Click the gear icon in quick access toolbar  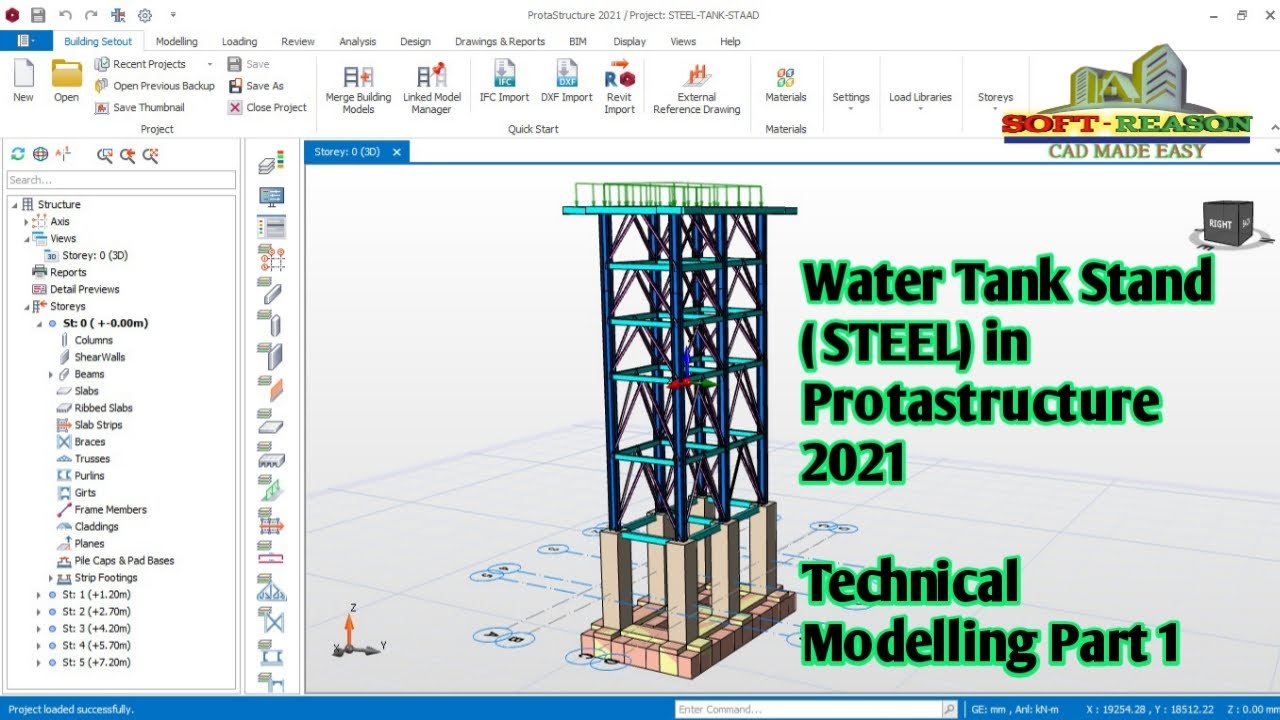pos(145,15)
